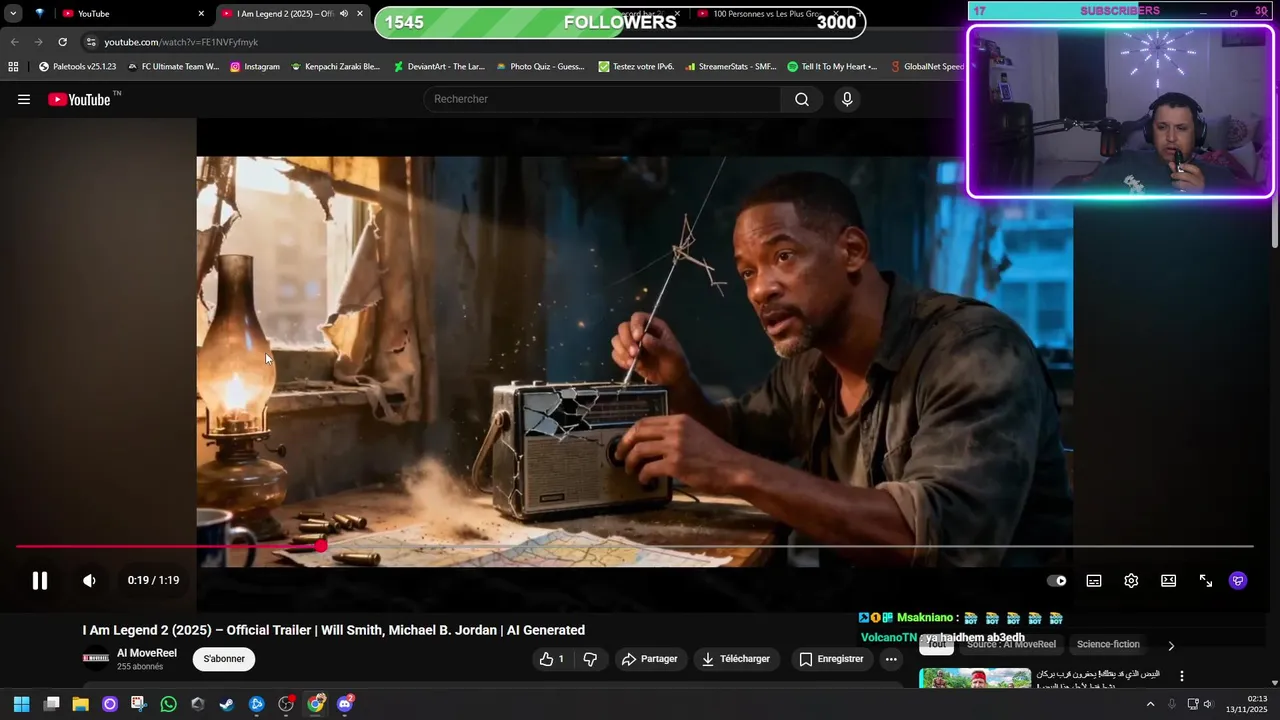Select the Science-fiction filter chip
Screen dimensions: 1280x720
click(x=1108, y=644)
